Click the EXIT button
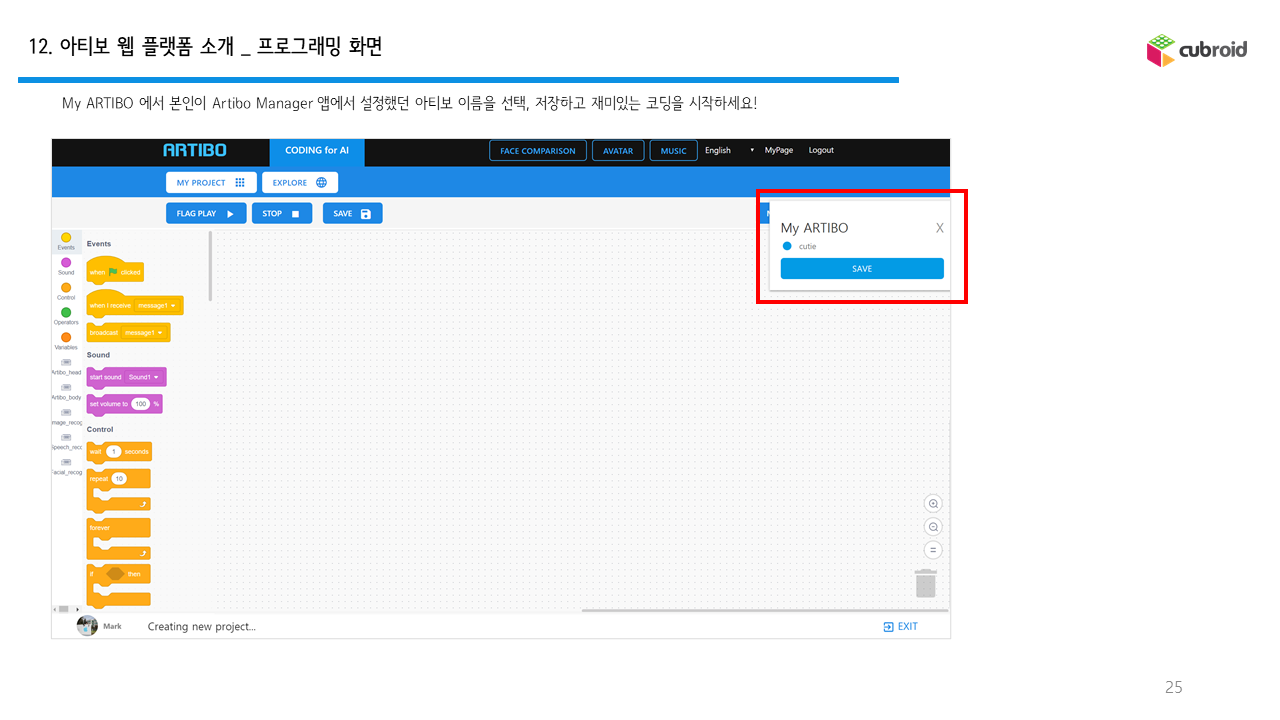Viewport: 1280px width, 720px height. point(900,627)
